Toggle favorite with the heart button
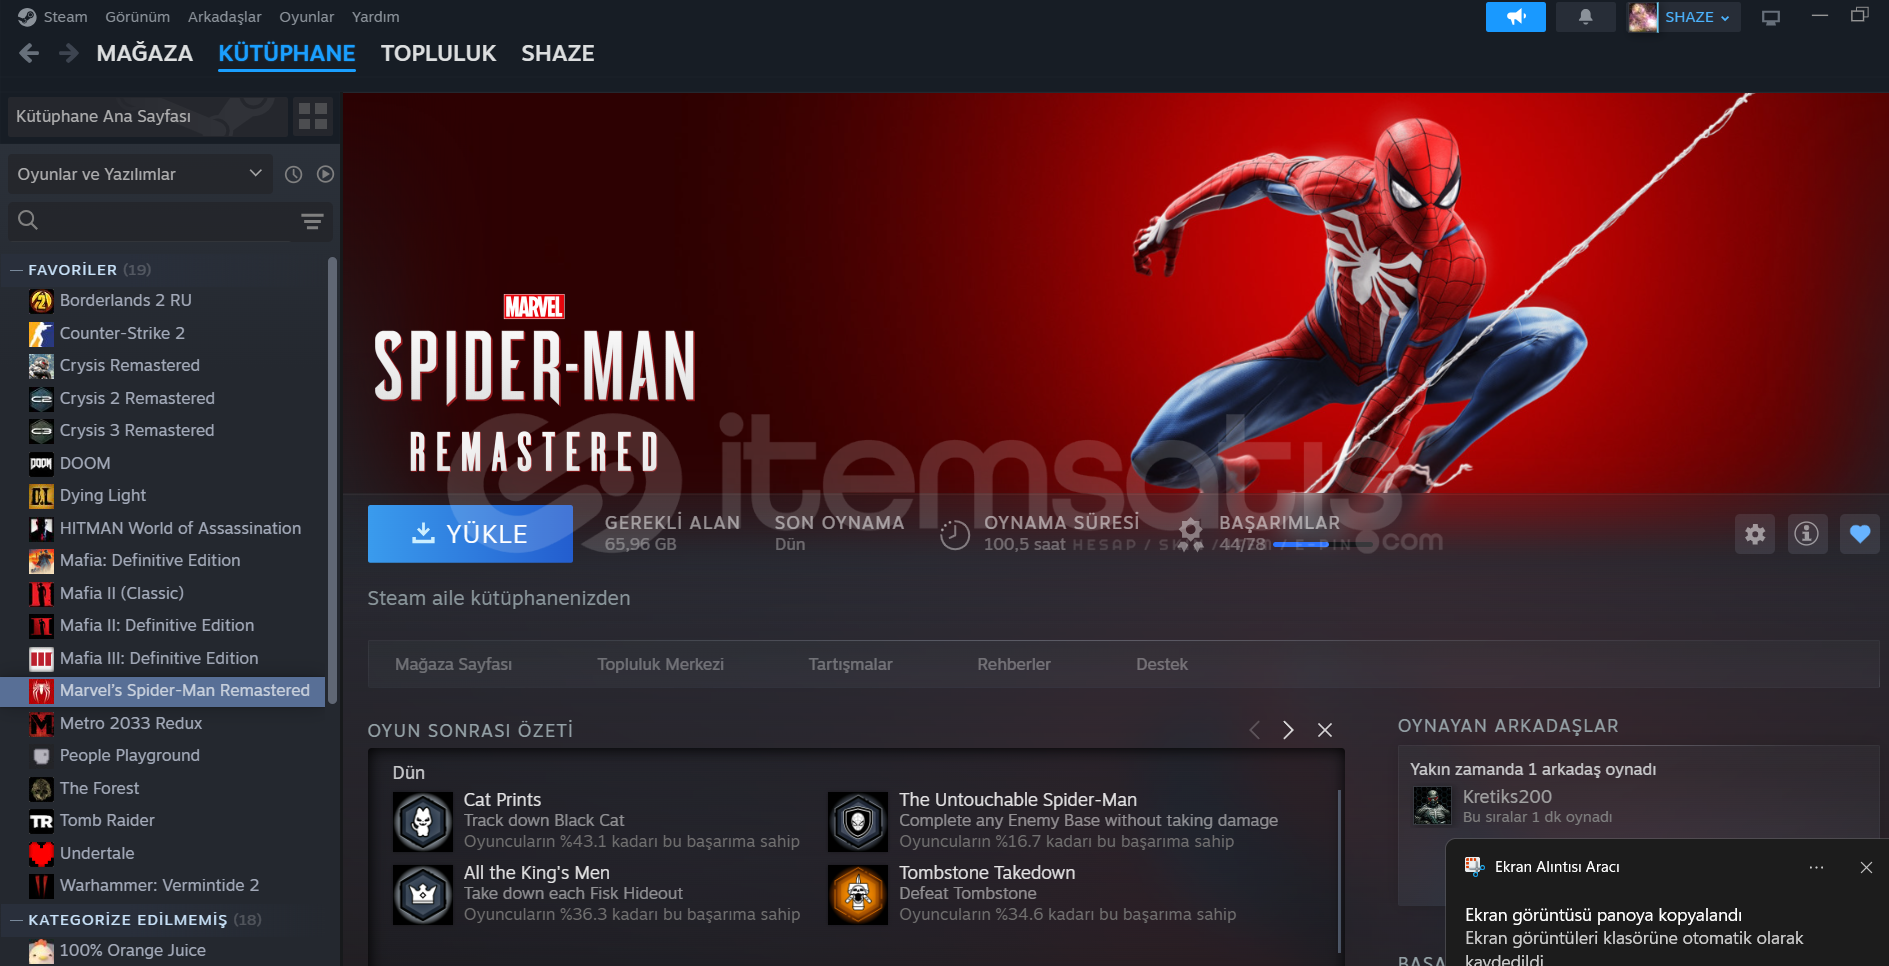This screenshot has width=1889, height=966. coord(1860,534)
